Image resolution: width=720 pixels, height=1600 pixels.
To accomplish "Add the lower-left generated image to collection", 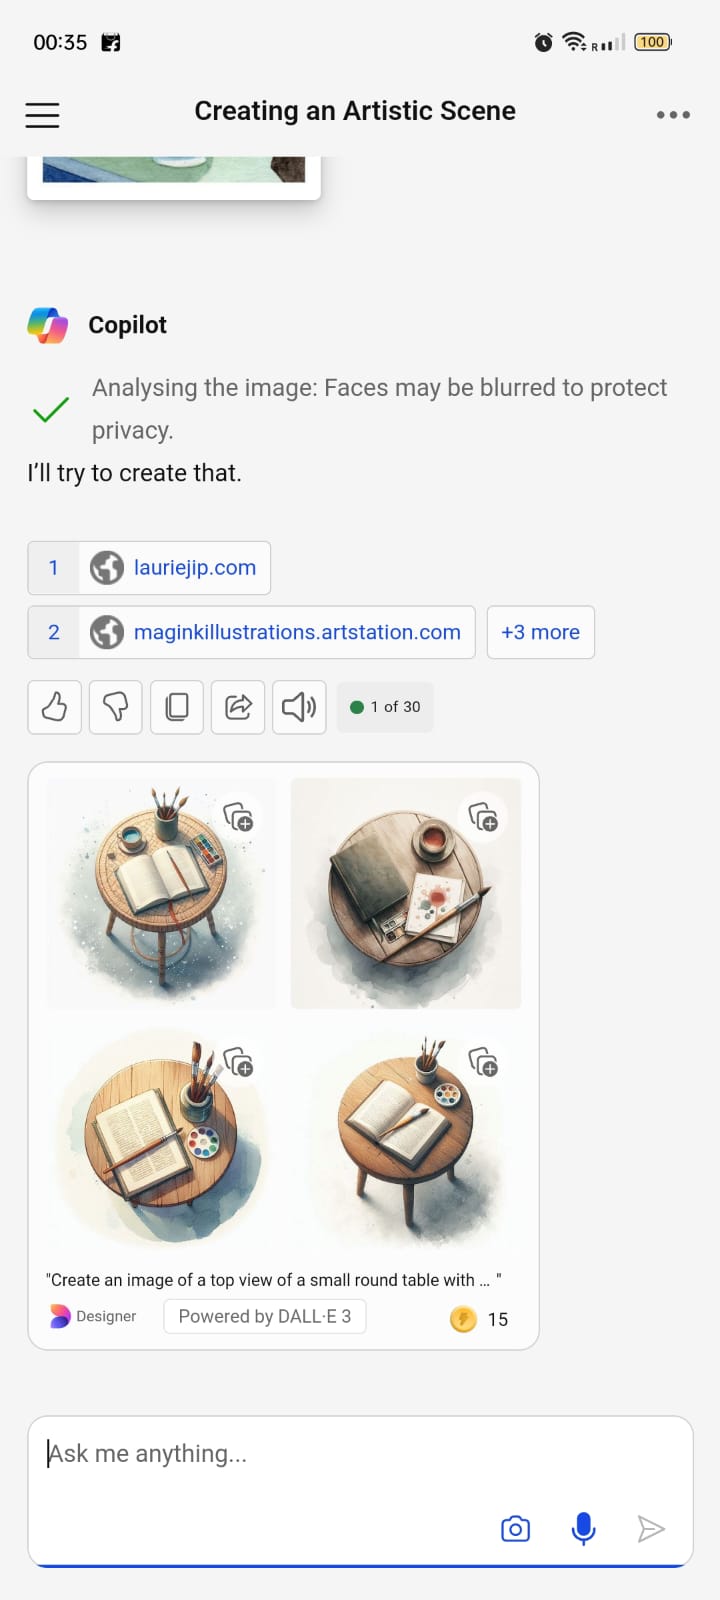I will point(238,1062).
